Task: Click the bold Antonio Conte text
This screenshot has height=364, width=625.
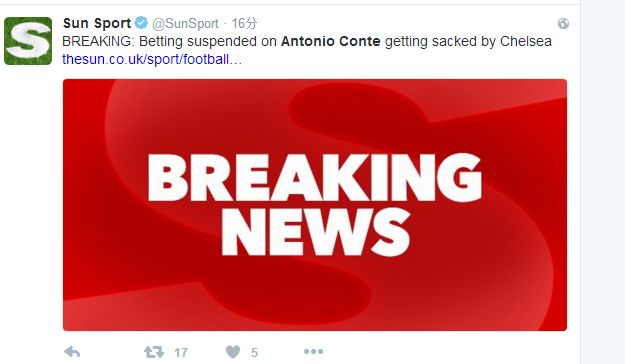Action: pyautogui.click(x=331, y=41)
